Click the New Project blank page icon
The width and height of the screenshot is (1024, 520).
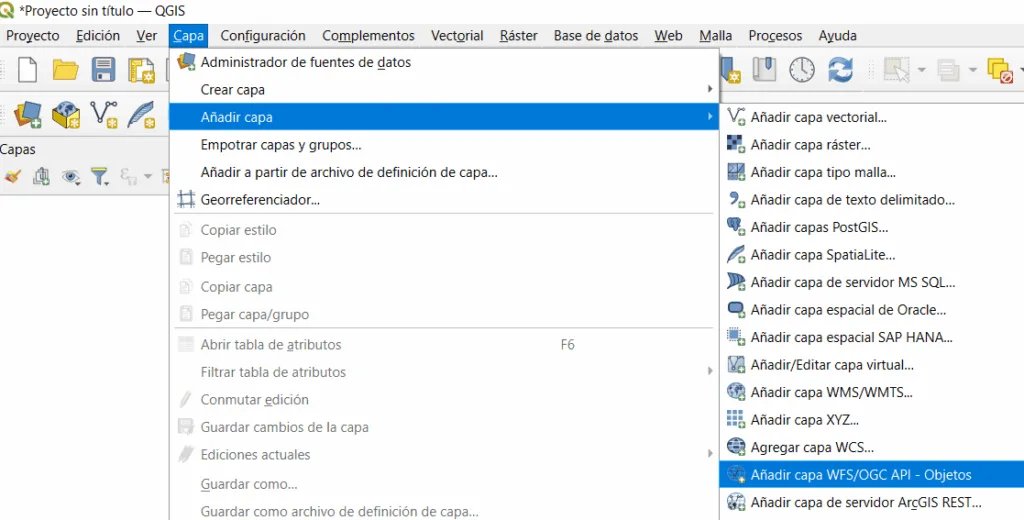(x=27, y=69)
